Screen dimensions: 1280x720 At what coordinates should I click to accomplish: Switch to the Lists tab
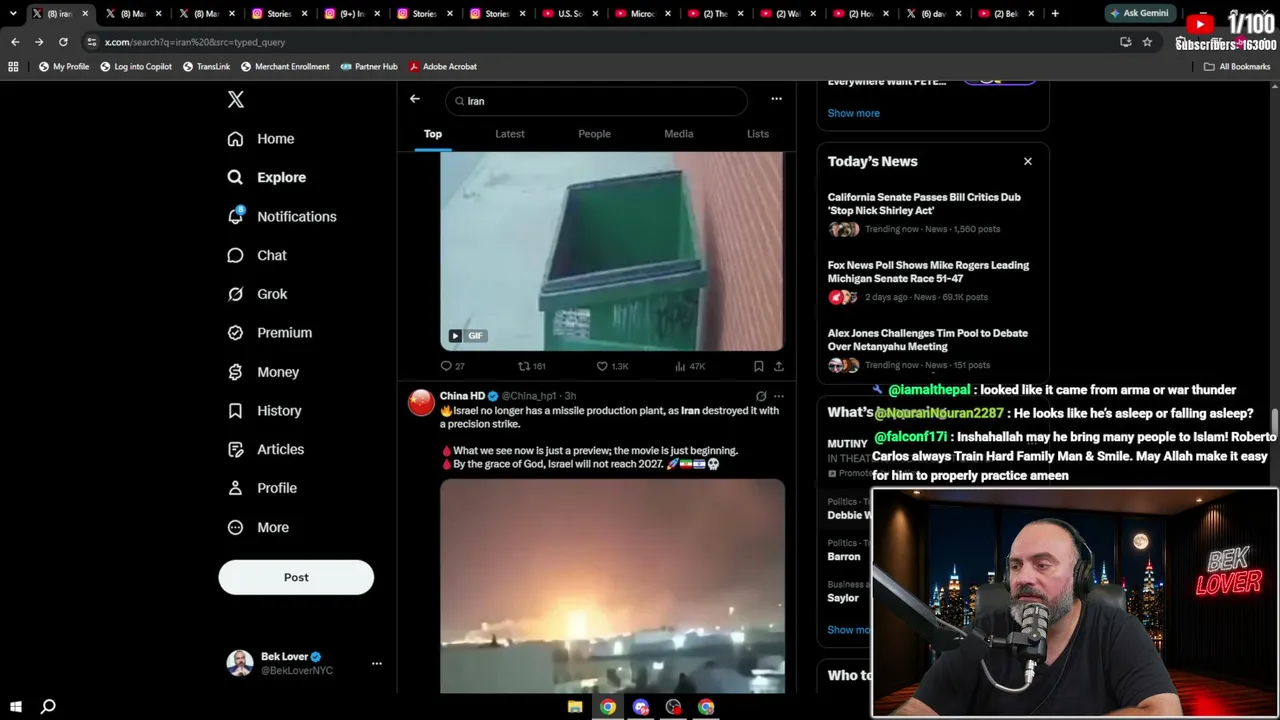[x=758, y=134]
